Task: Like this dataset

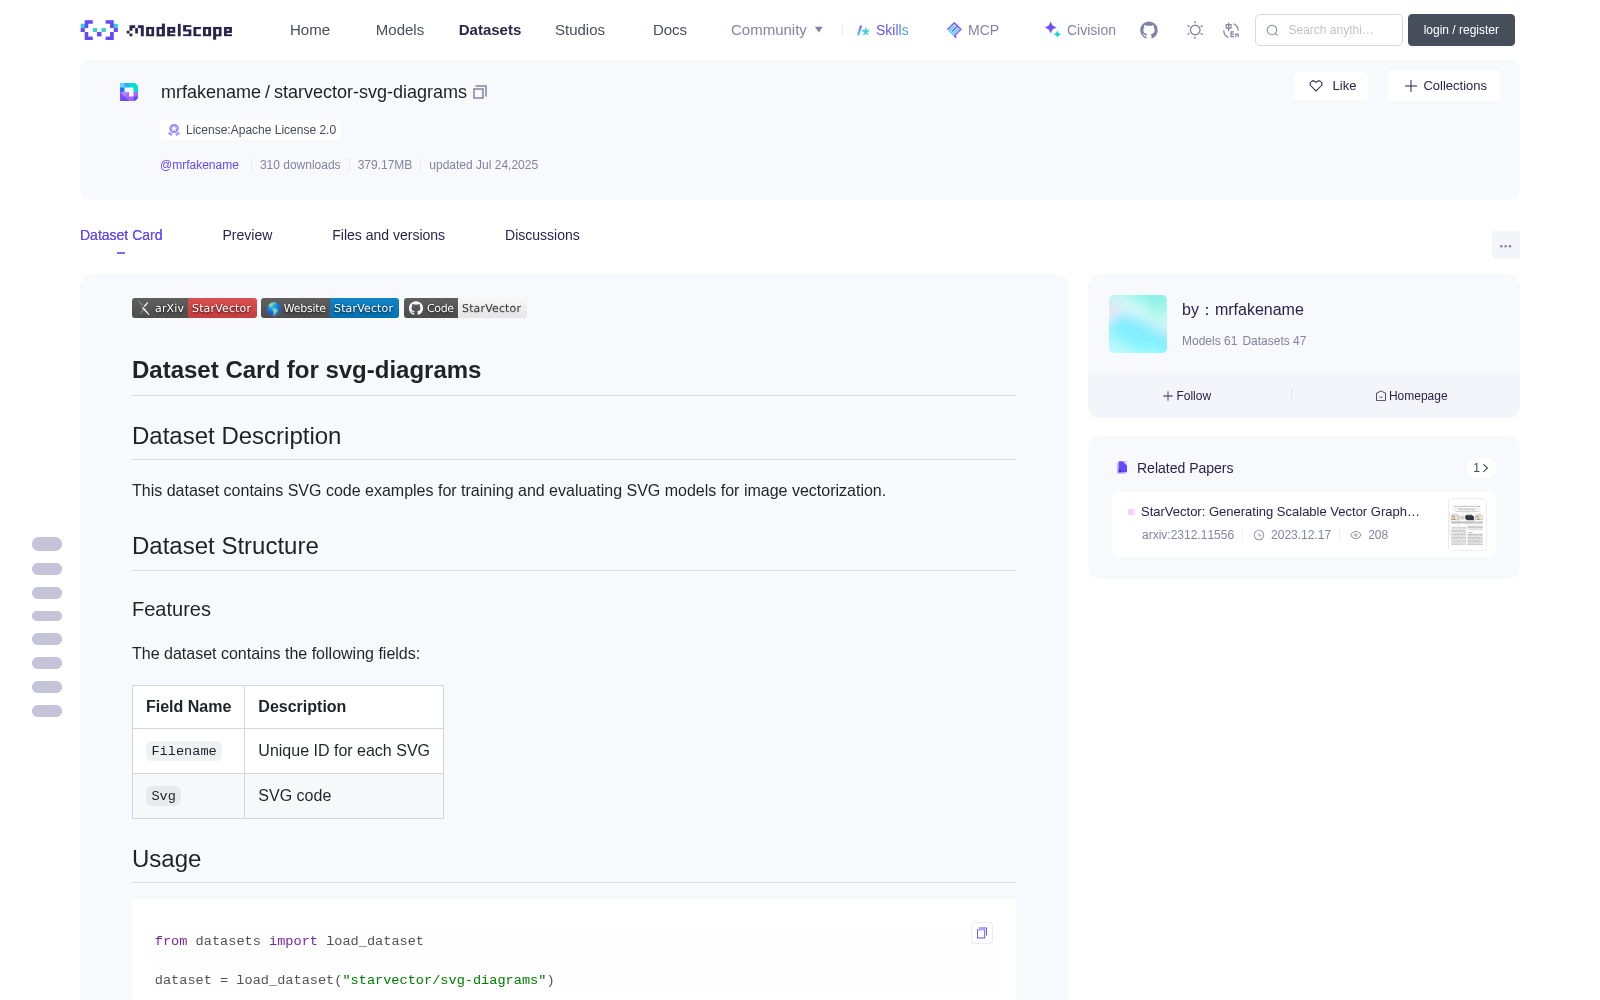Action: 1332,86
